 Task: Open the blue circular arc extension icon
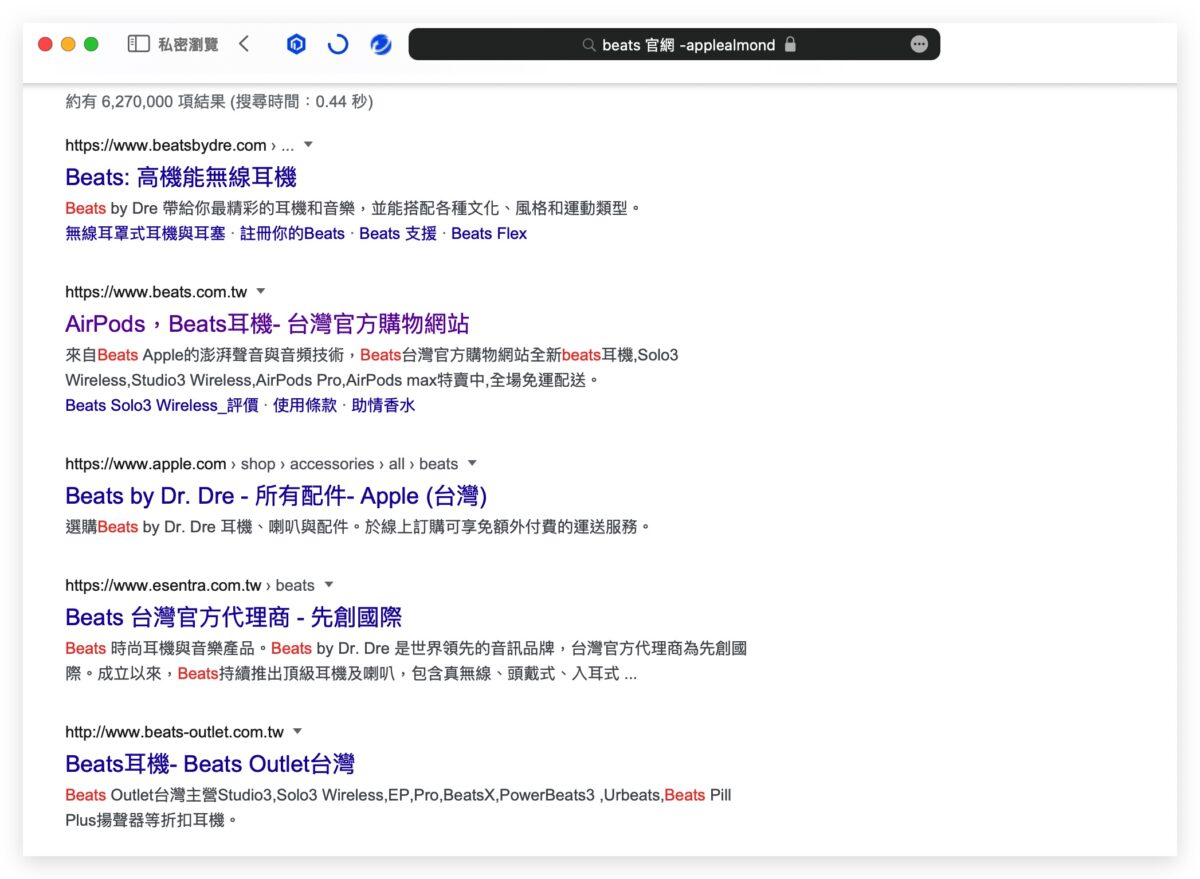point(338,44)
